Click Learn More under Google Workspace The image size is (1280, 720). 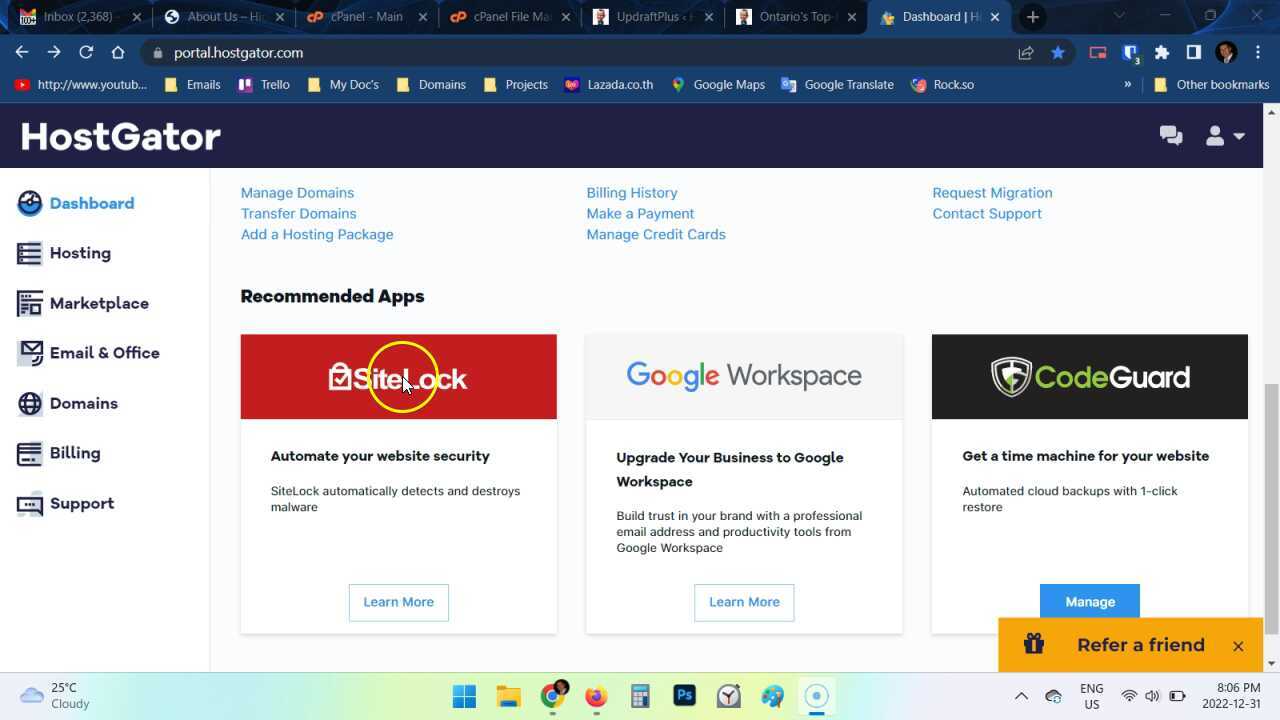pos(744,602)
